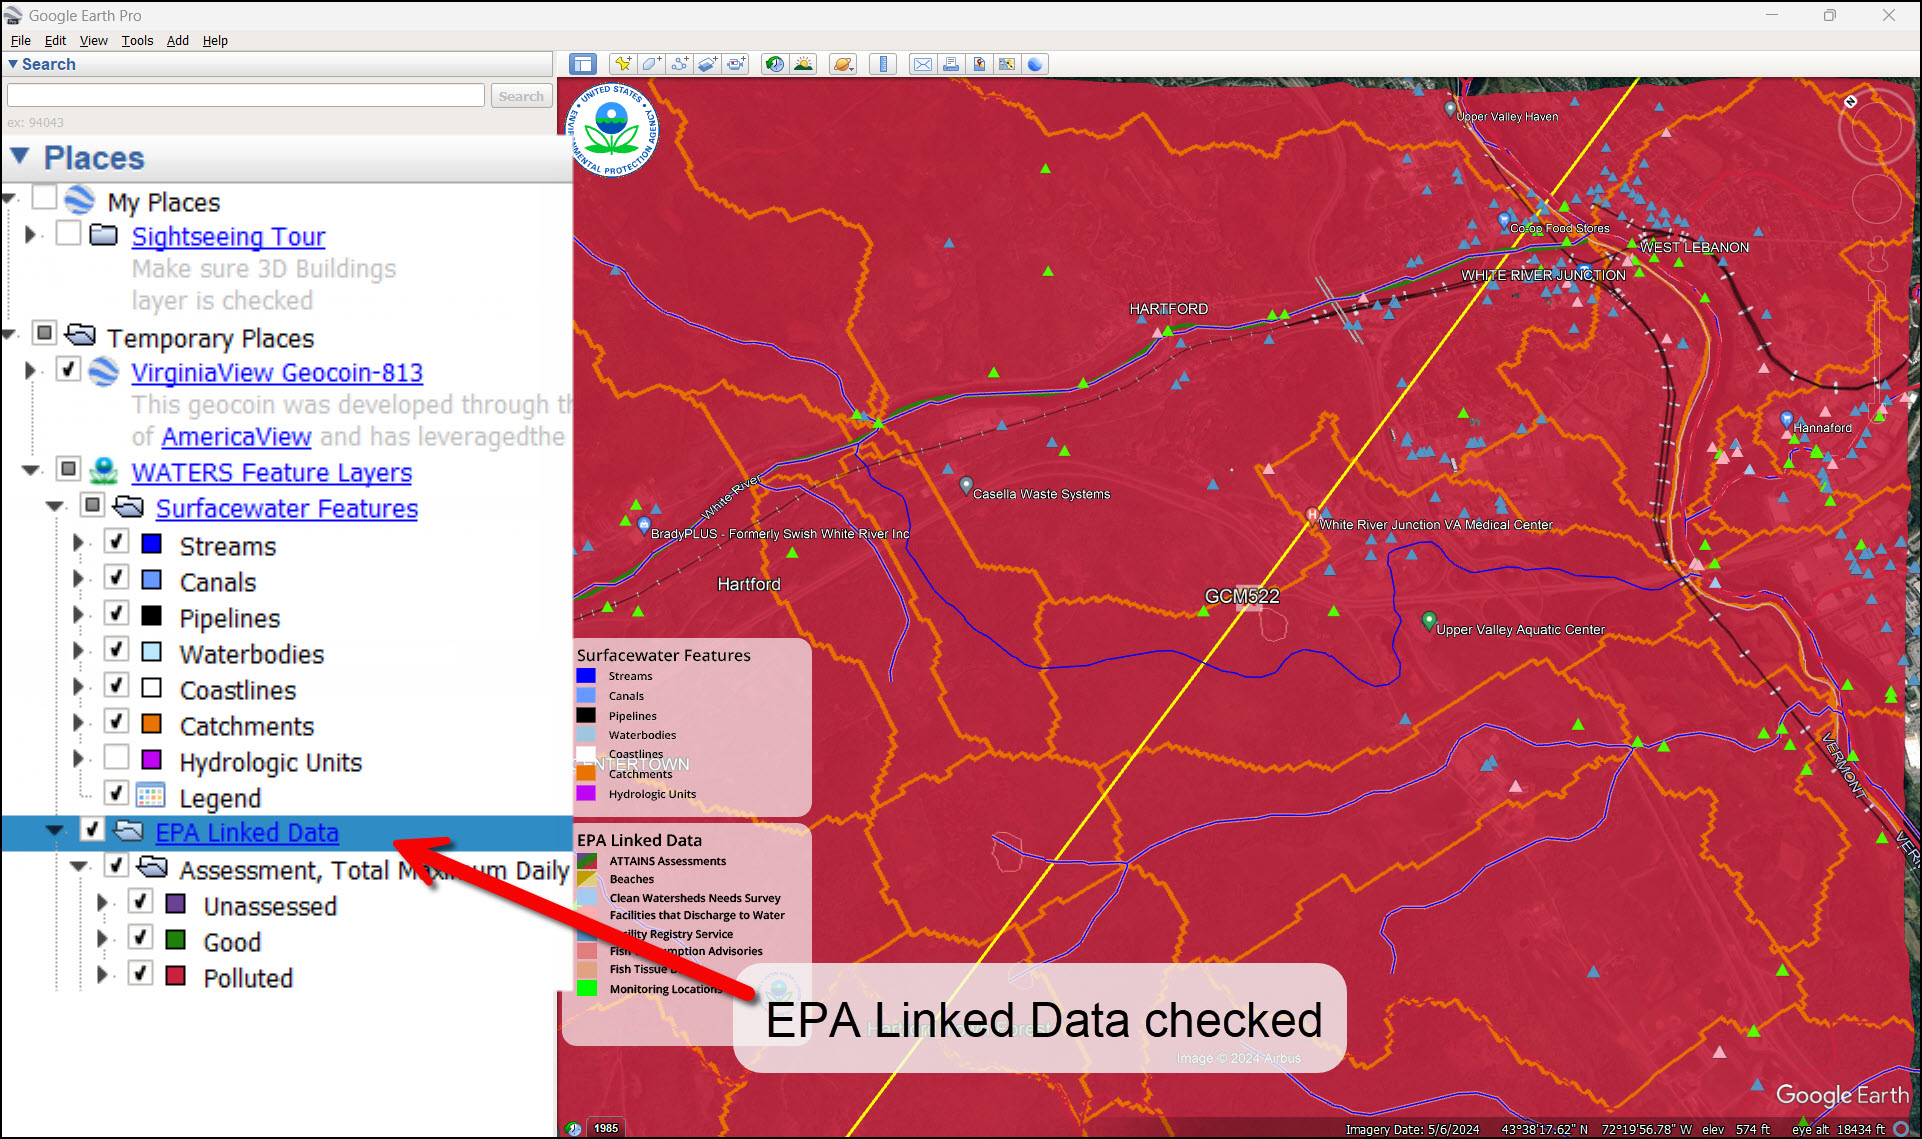
Task: Follow the AmericaView hyperlink
Action: click(236, 436)
